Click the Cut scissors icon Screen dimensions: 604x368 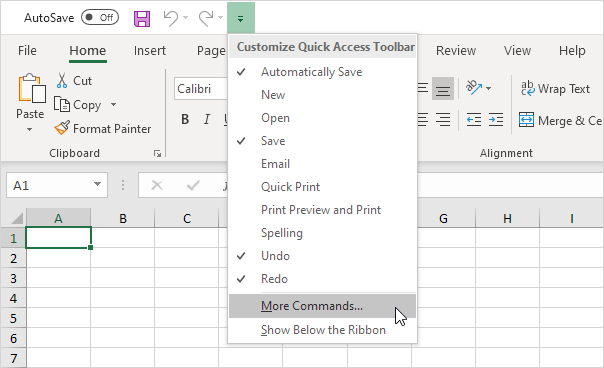[62, 81]
